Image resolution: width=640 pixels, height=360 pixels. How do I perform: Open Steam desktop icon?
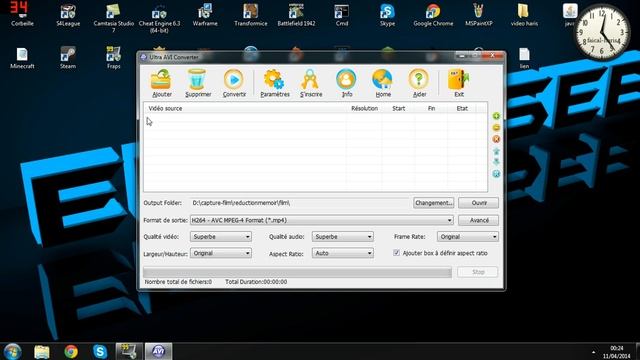pyautogui.click(x=68, y=58)
